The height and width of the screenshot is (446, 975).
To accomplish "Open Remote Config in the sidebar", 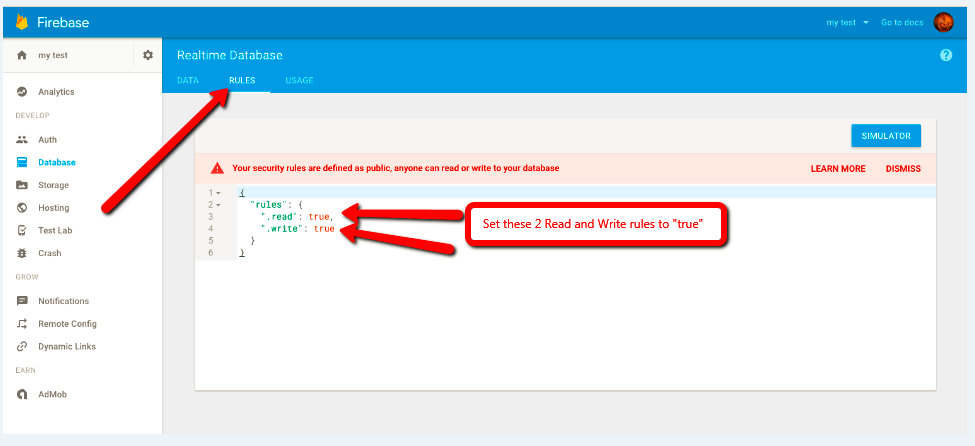I will pyautogui.click(x=67, y=324).
